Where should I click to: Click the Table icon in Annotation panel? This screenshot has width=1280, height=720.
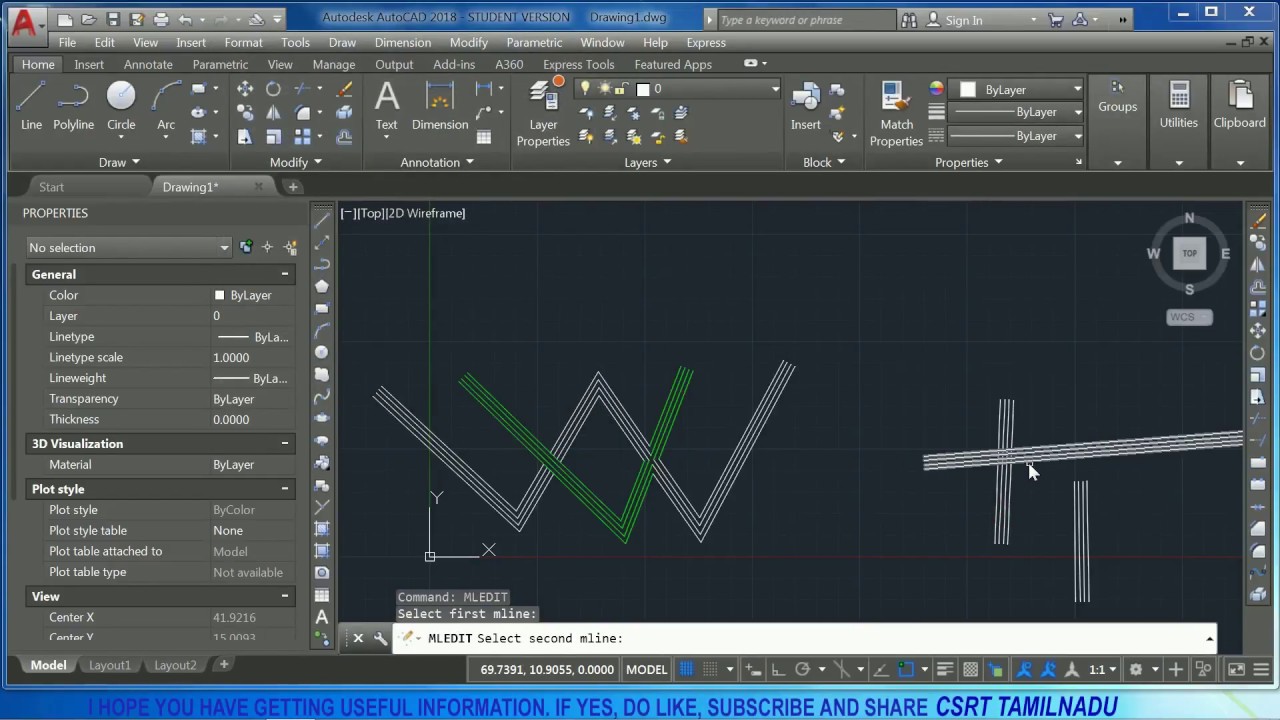(x=484, y=137)
